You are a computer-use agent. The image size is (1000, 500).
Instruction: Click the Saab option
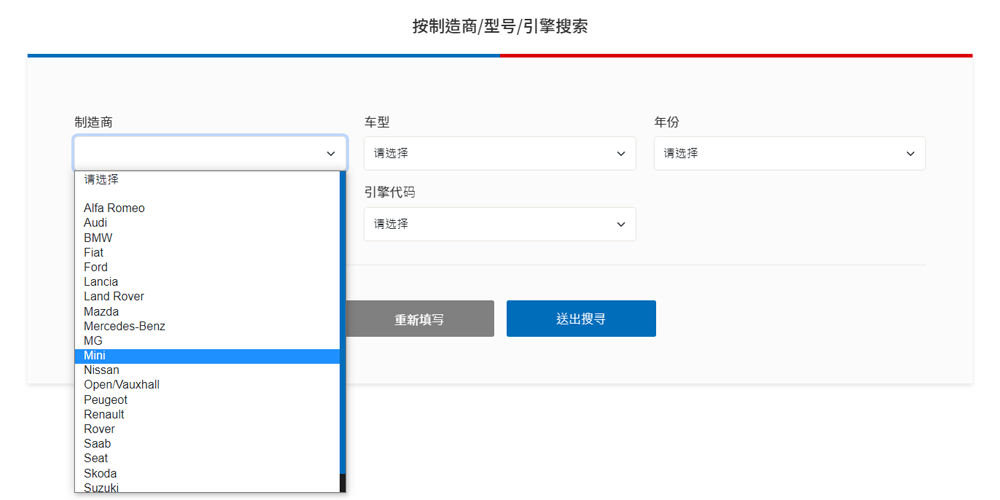(x=207, y=444)
